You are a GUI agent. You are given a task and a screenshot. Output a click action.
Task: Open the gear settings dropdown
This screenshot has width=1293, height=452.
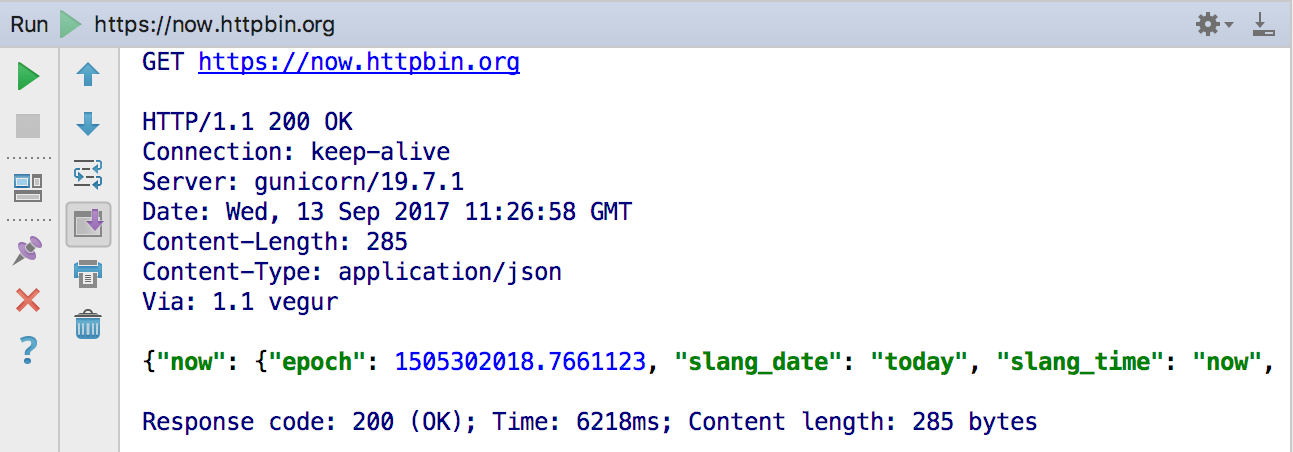[x=1215, y=24]
